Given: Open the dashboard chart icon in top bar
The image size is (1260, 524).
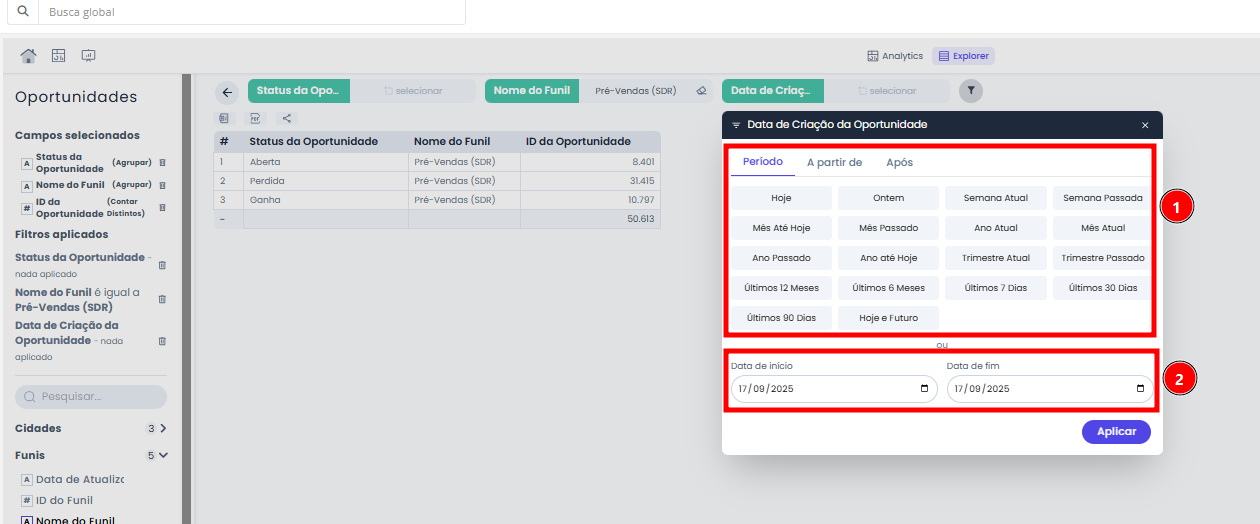Looking at the screenshot, I should point(58,56).
